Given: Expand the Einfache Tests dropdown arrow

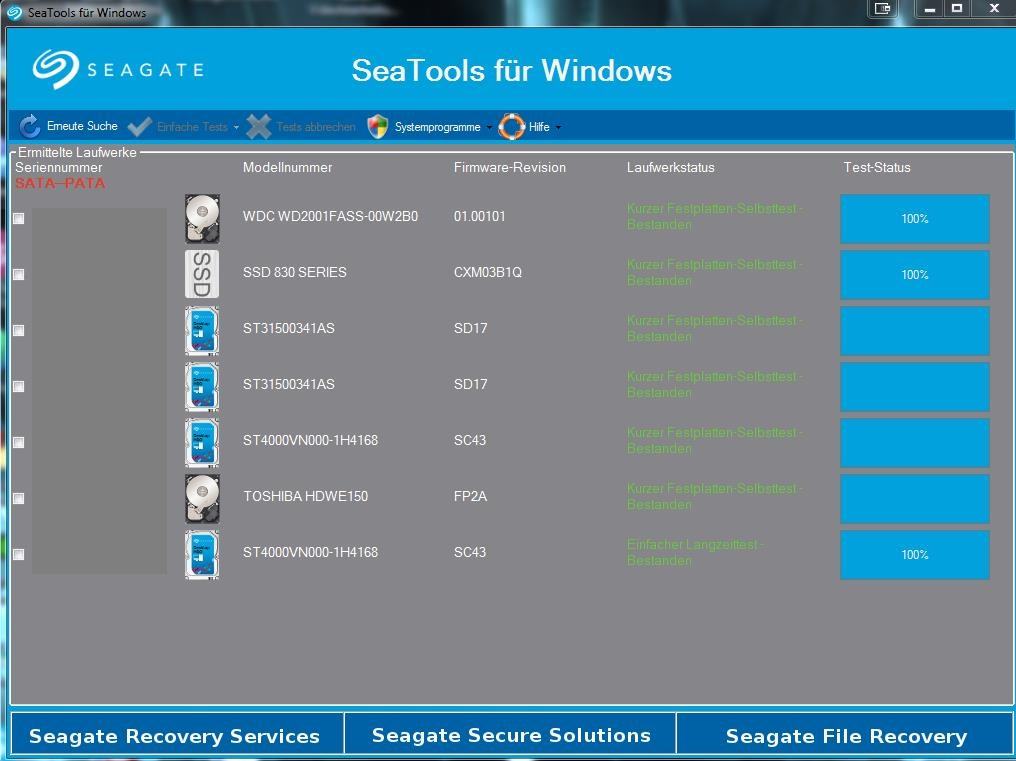Looking at the screenshot, I should (x=236, y=127).
